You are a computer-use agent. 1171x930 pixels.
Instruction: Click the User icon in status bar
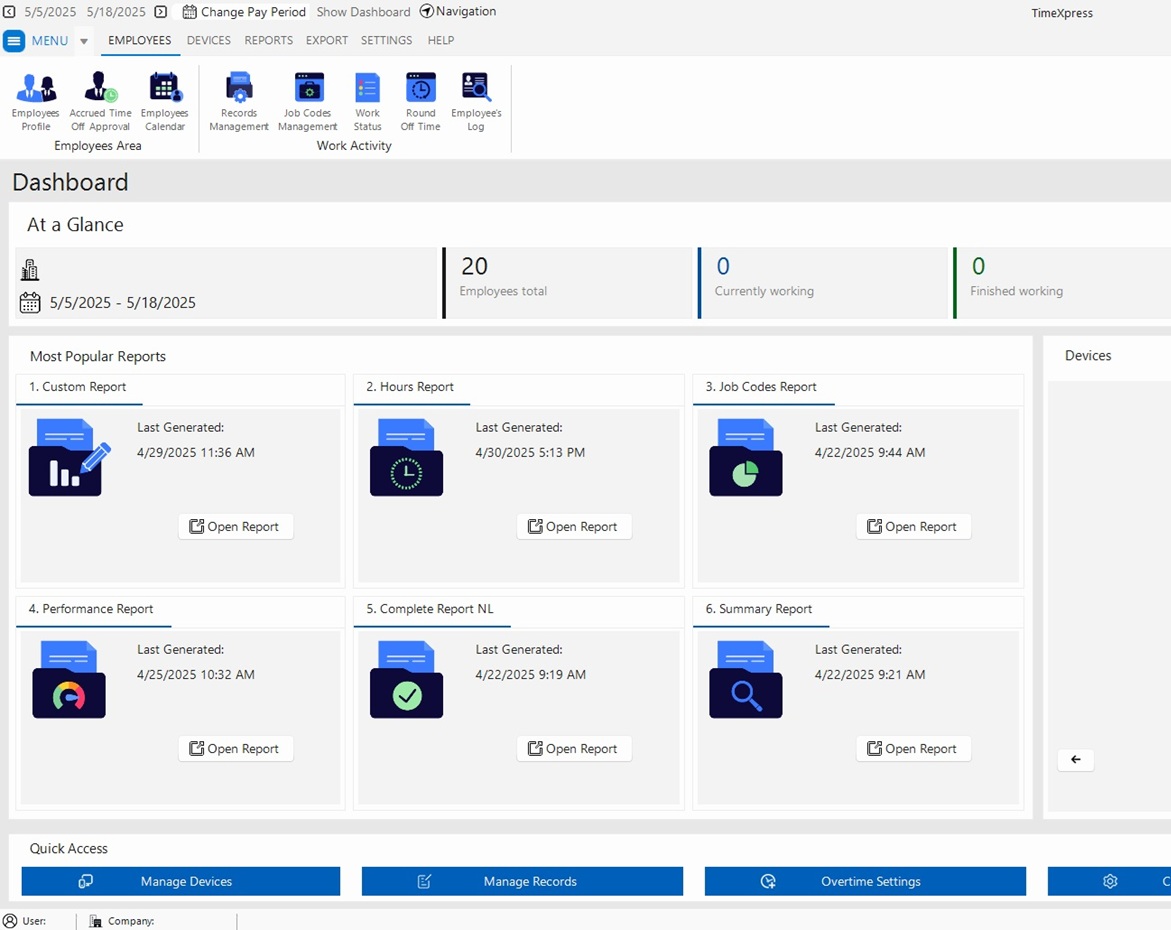[10, 921]
